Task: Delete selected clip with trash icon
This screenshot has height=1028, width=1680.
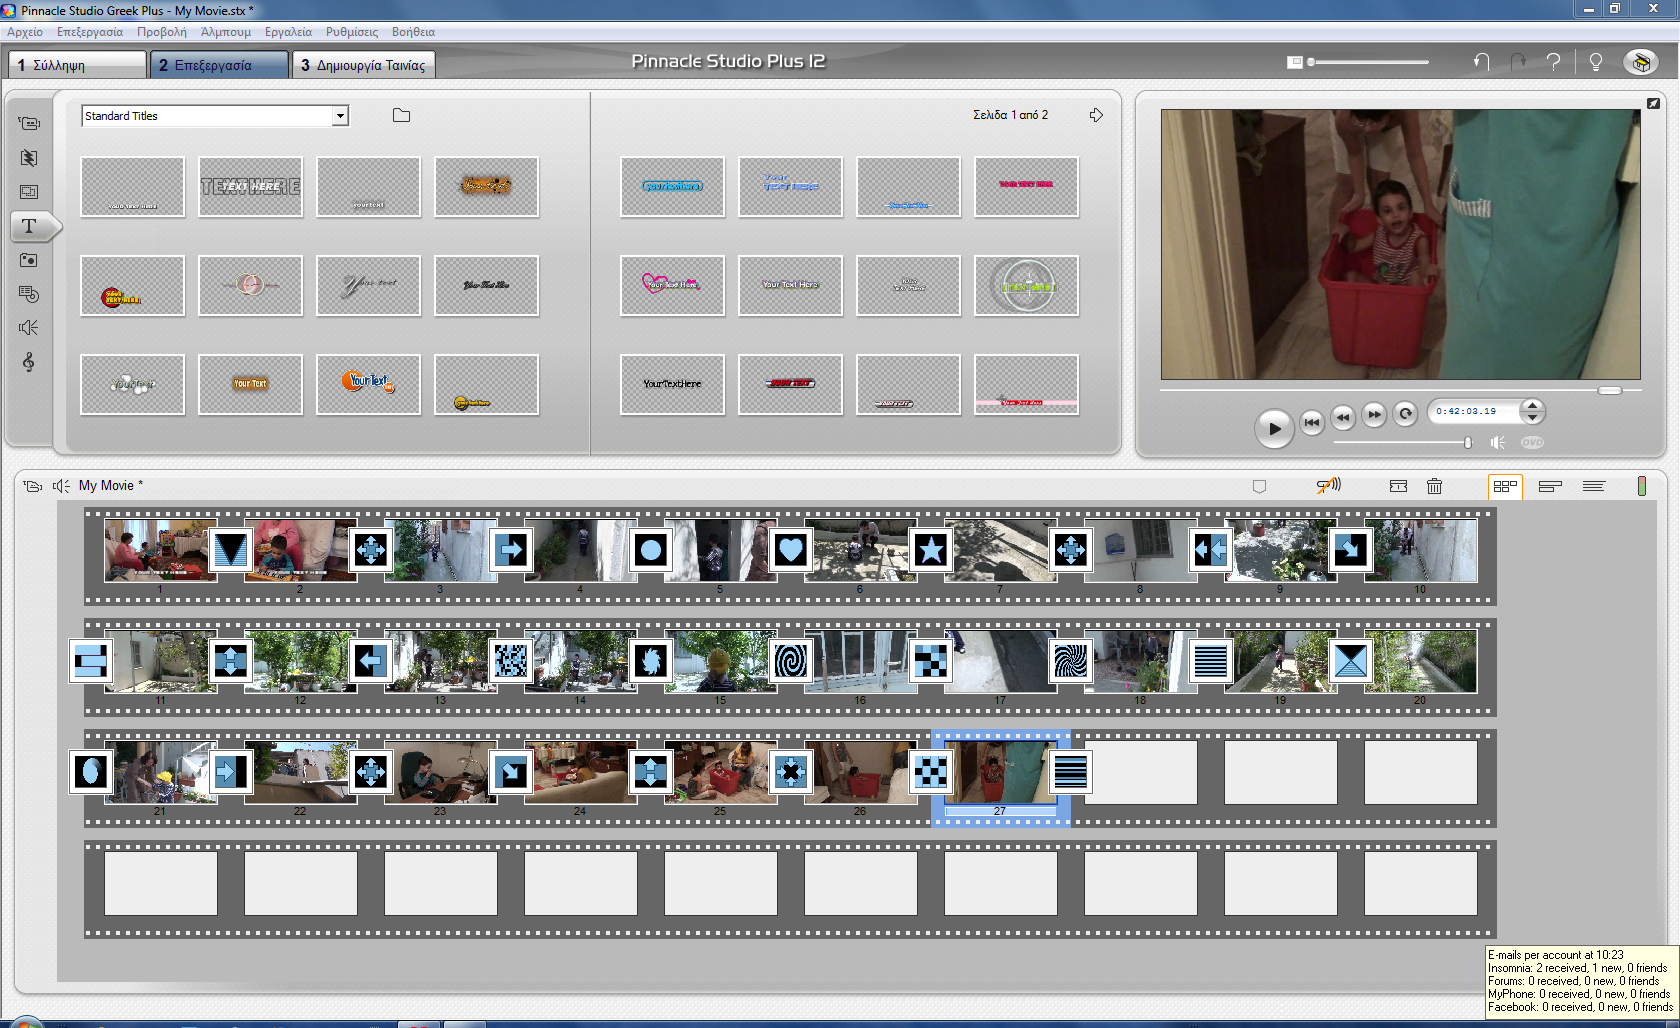Action: (x=1434, y=486)
